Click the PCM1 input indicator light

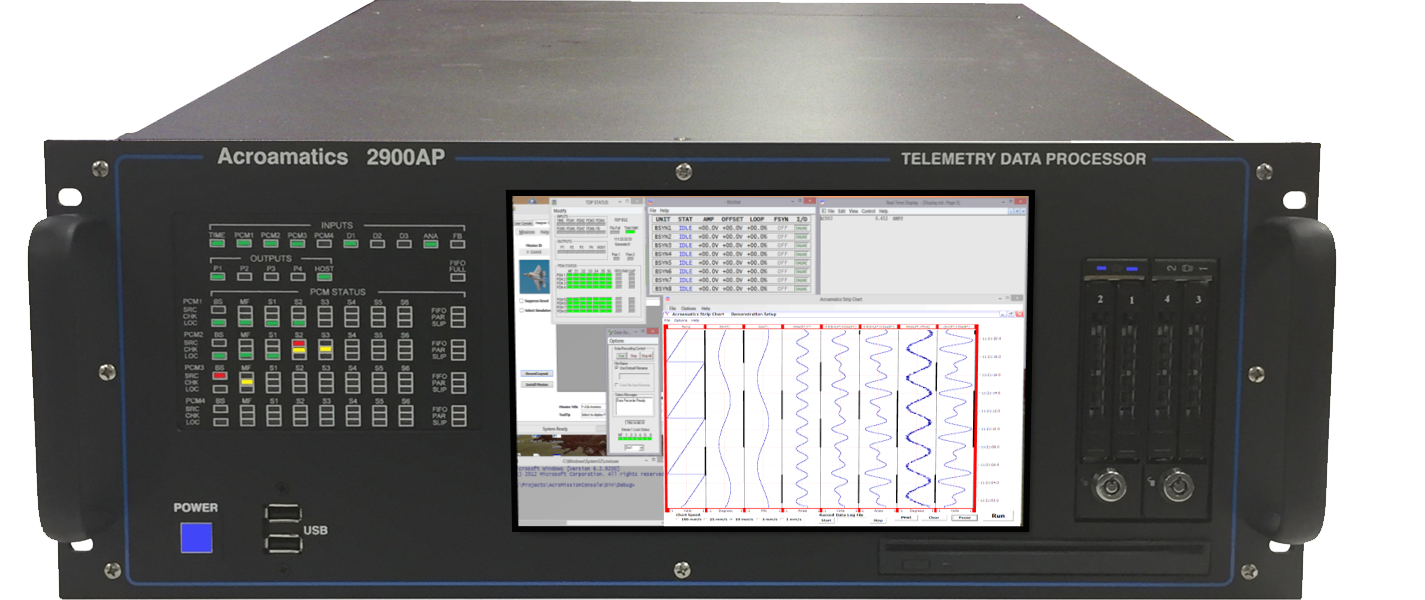coord(244,243)
